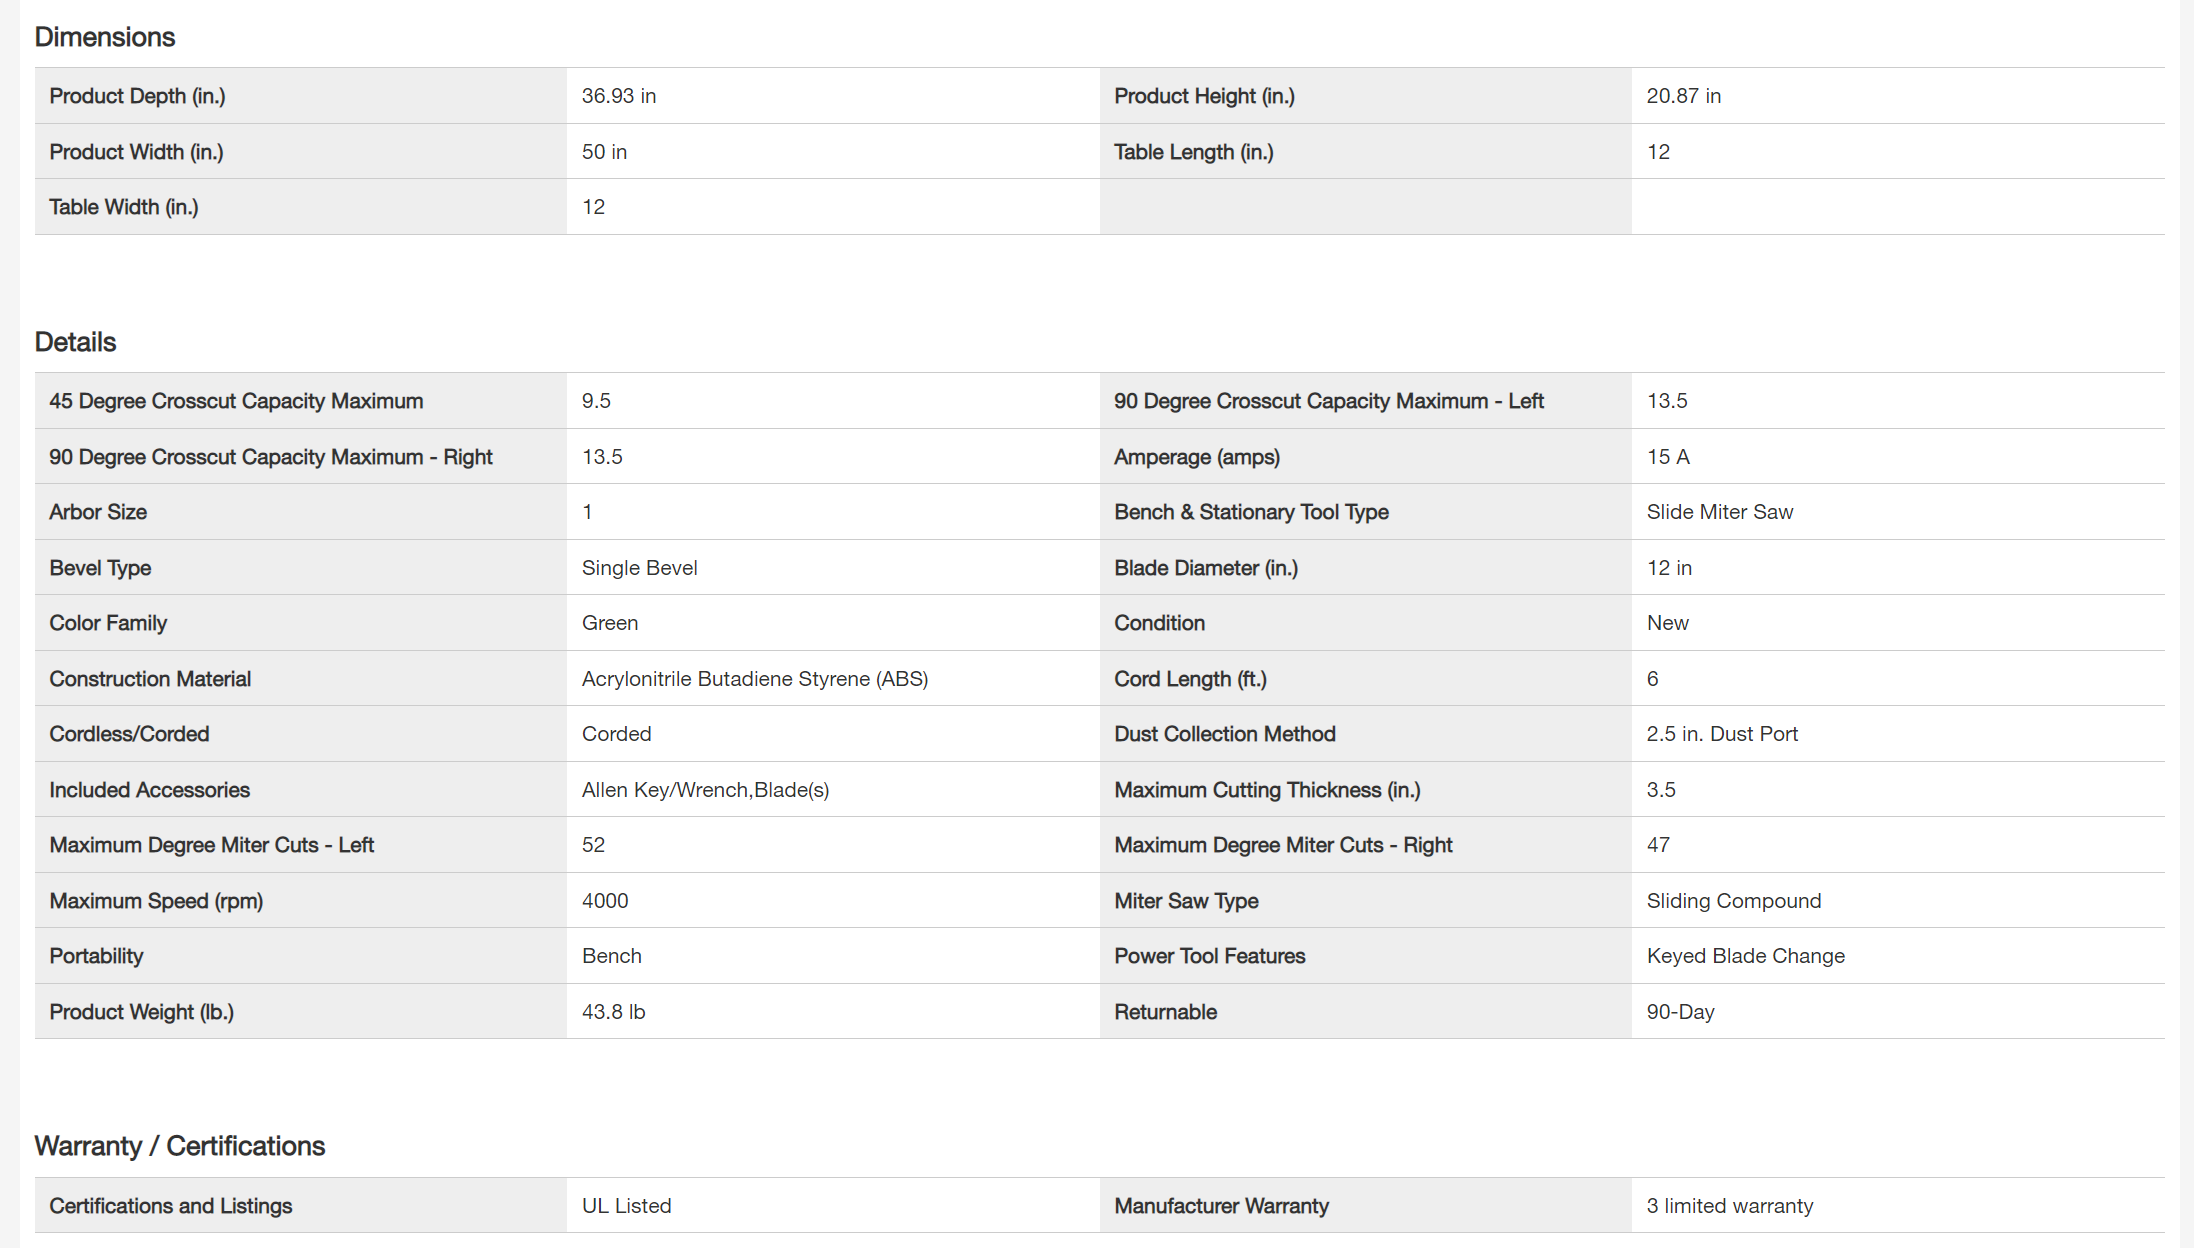The width and height of the screenshot is (2194, 1248).
Task: Click the Color Family Green value
Action: 610,623
